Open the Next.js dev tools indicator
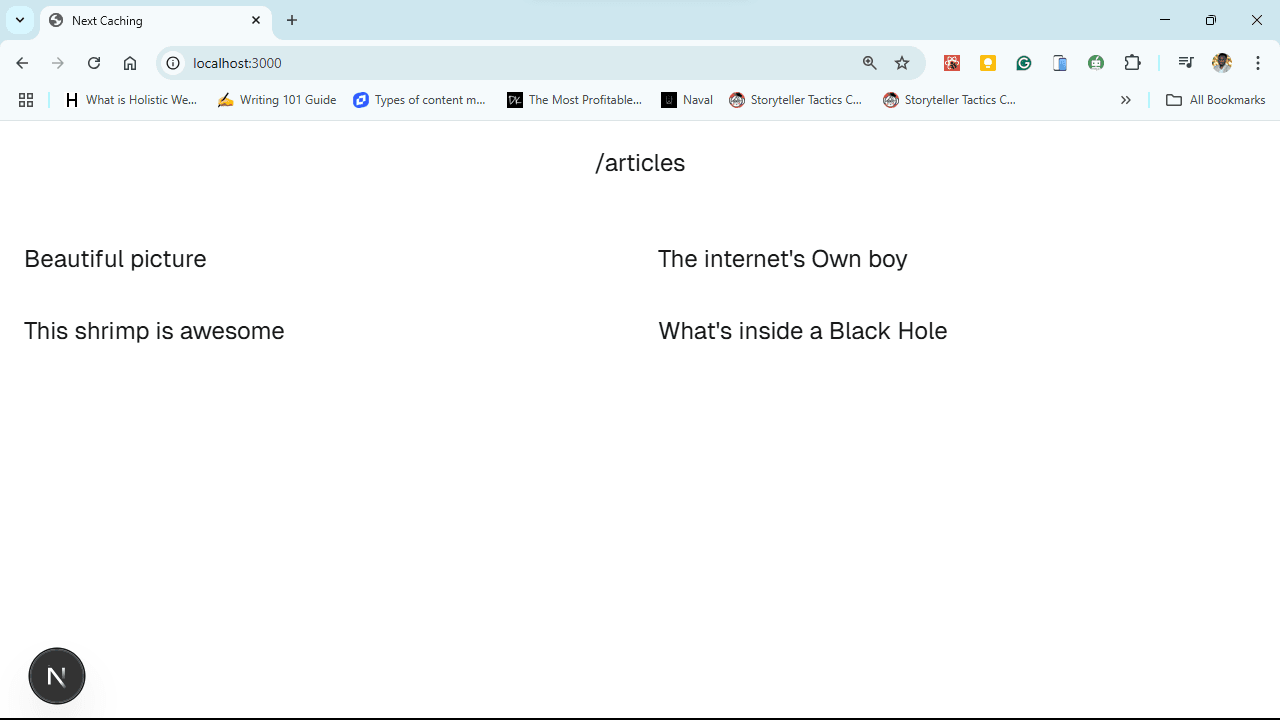The image size is (1280, 720). (57, 676)
